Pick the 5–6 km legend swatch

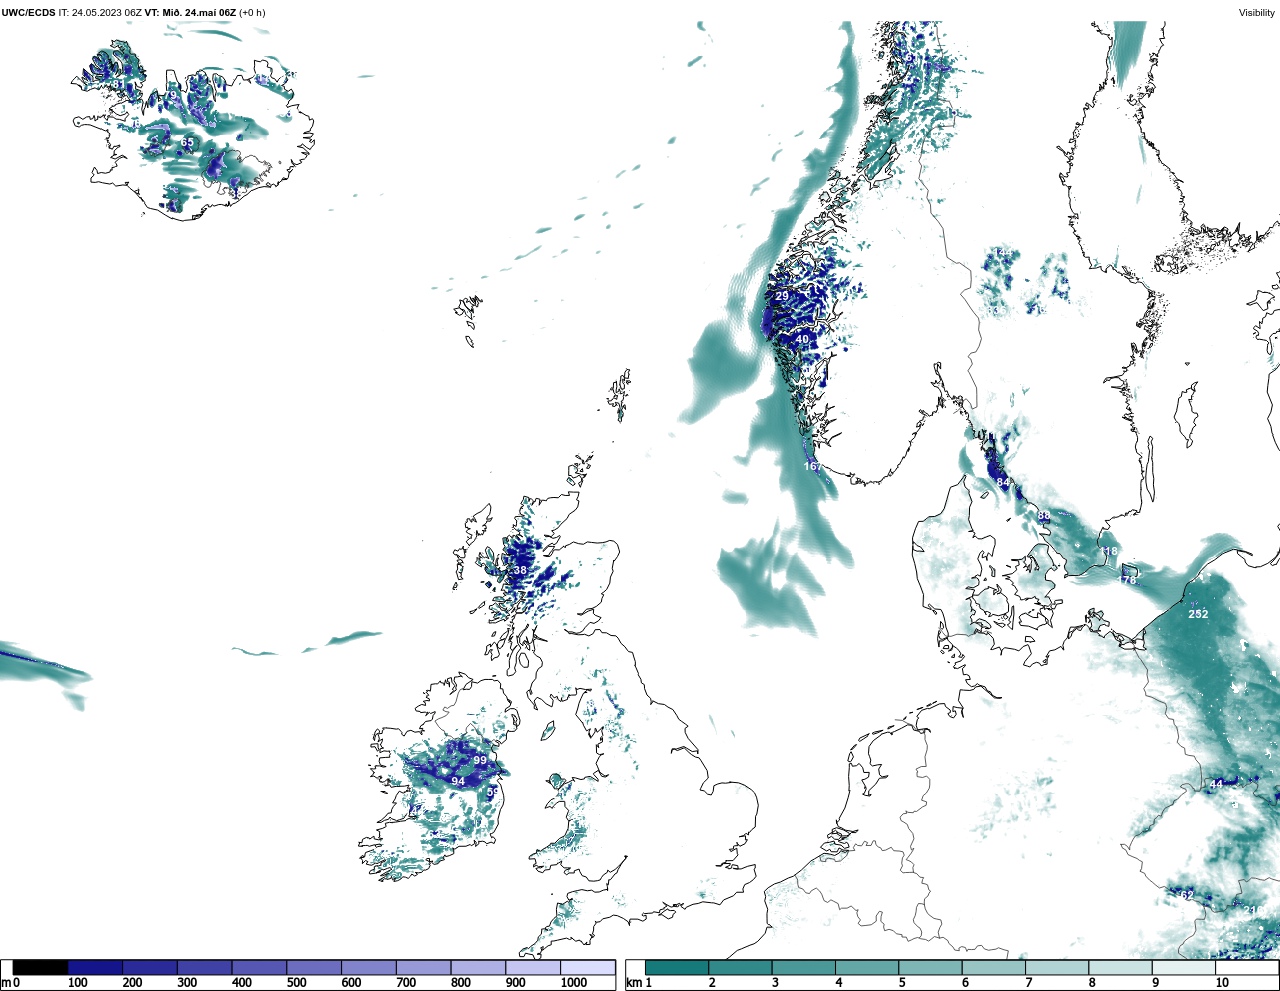930,967
